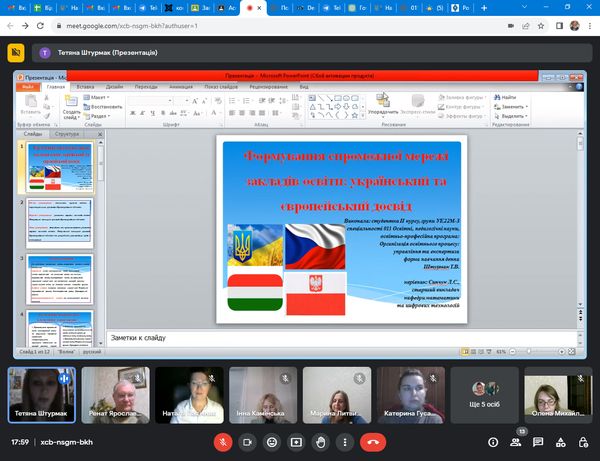600x461 pixels.
Task: Open the more options three-dot menu
Action: click(x=345, y=441)
